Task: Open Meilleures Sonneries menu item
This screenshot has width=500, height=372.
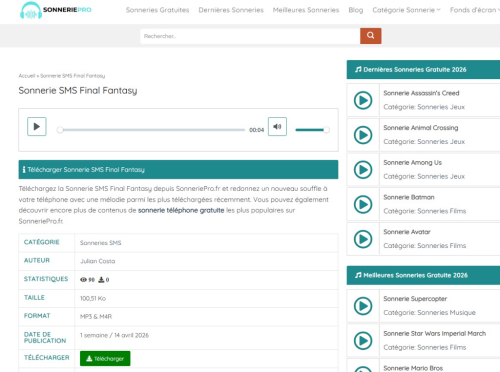Action: 306,10
